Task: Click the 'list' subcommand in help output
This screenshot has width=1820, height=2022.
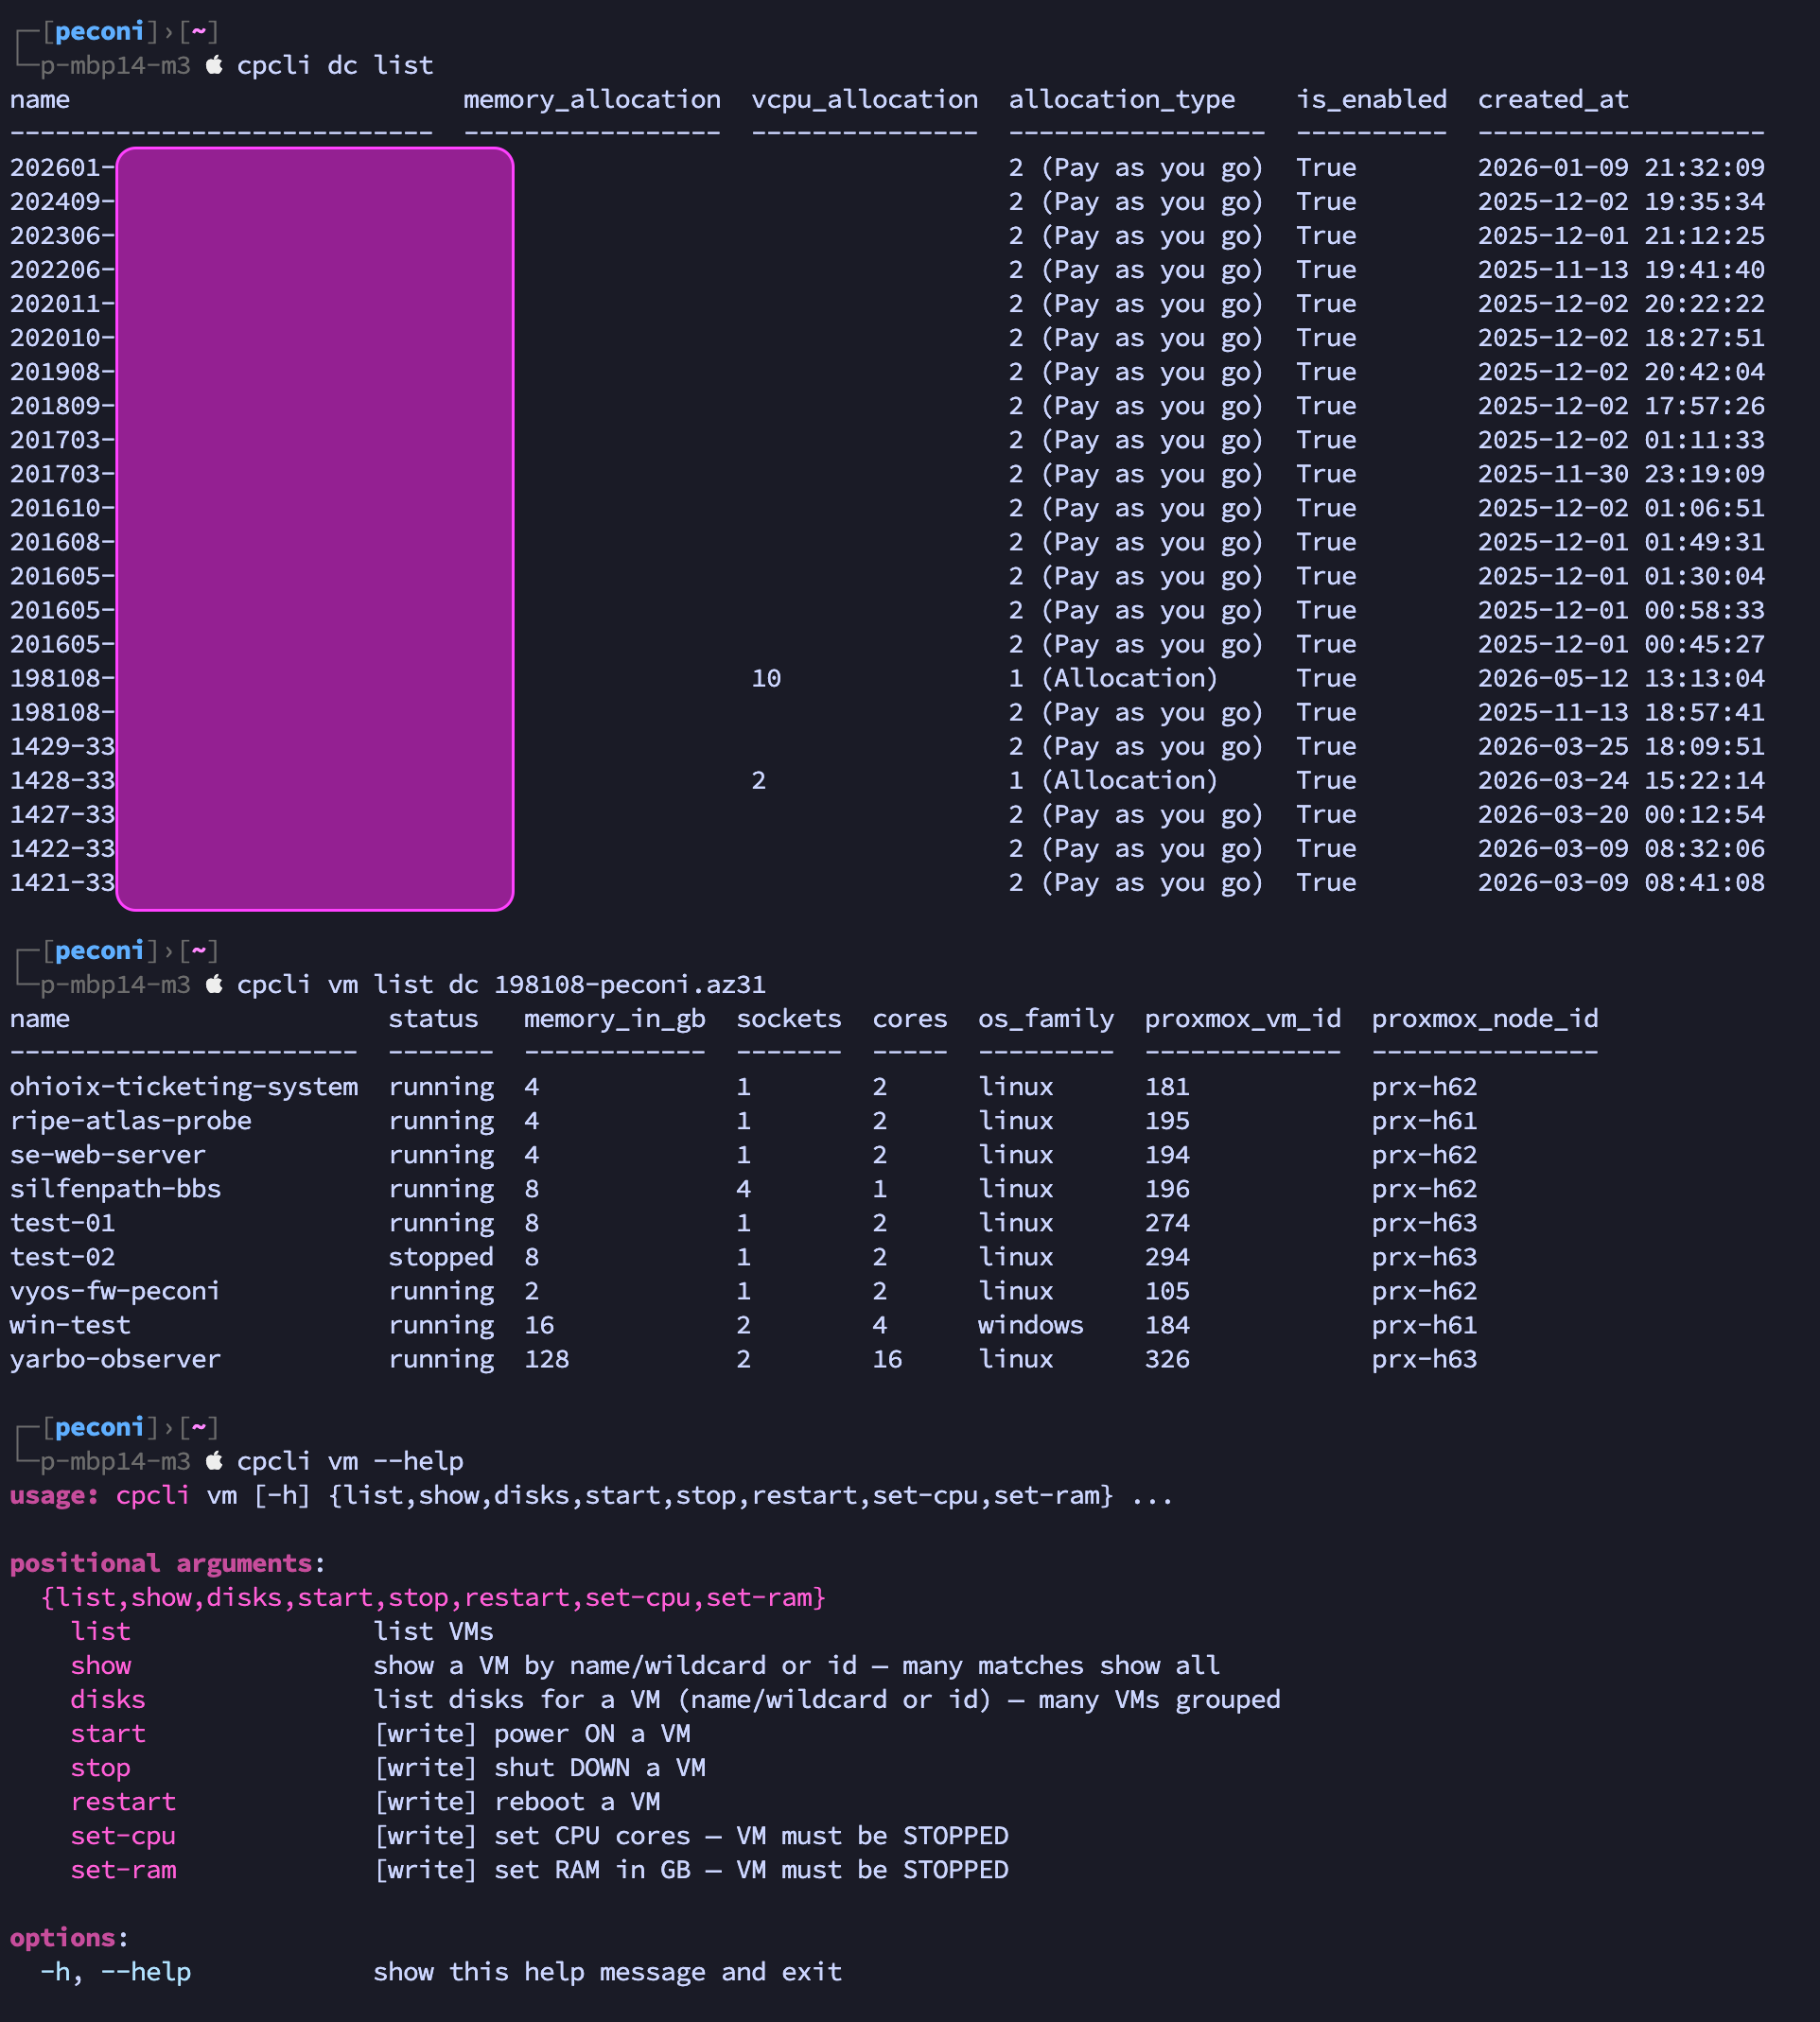Action: pos(100,1631)
